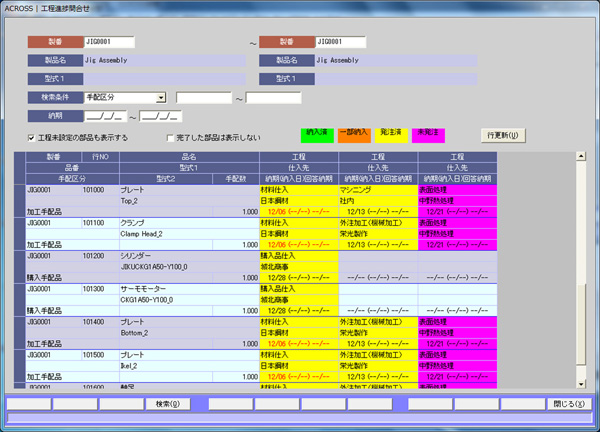Click the table scrollbar up arrow
600x432 pixels.
click(581, 156)
